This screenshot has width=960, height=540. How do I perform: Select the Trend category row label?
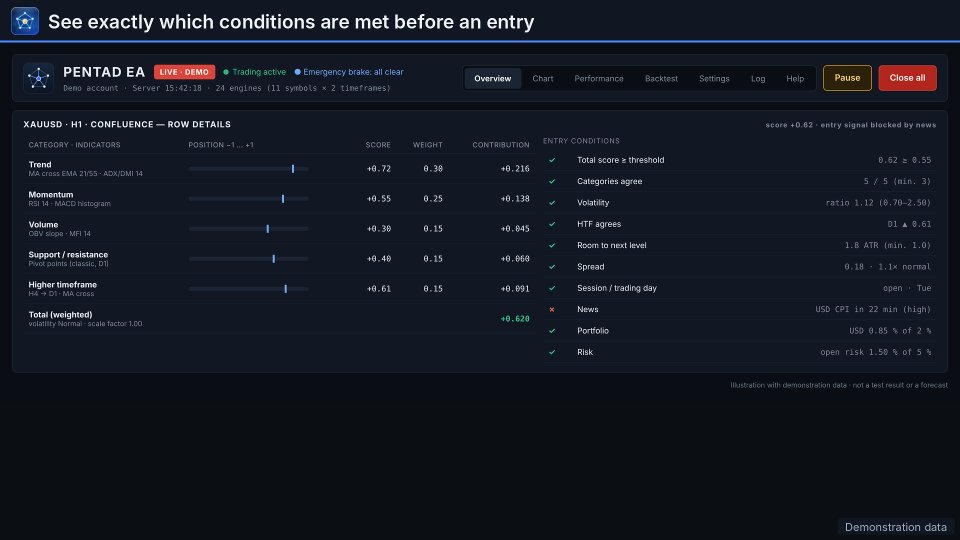click(x=40, y=165)
